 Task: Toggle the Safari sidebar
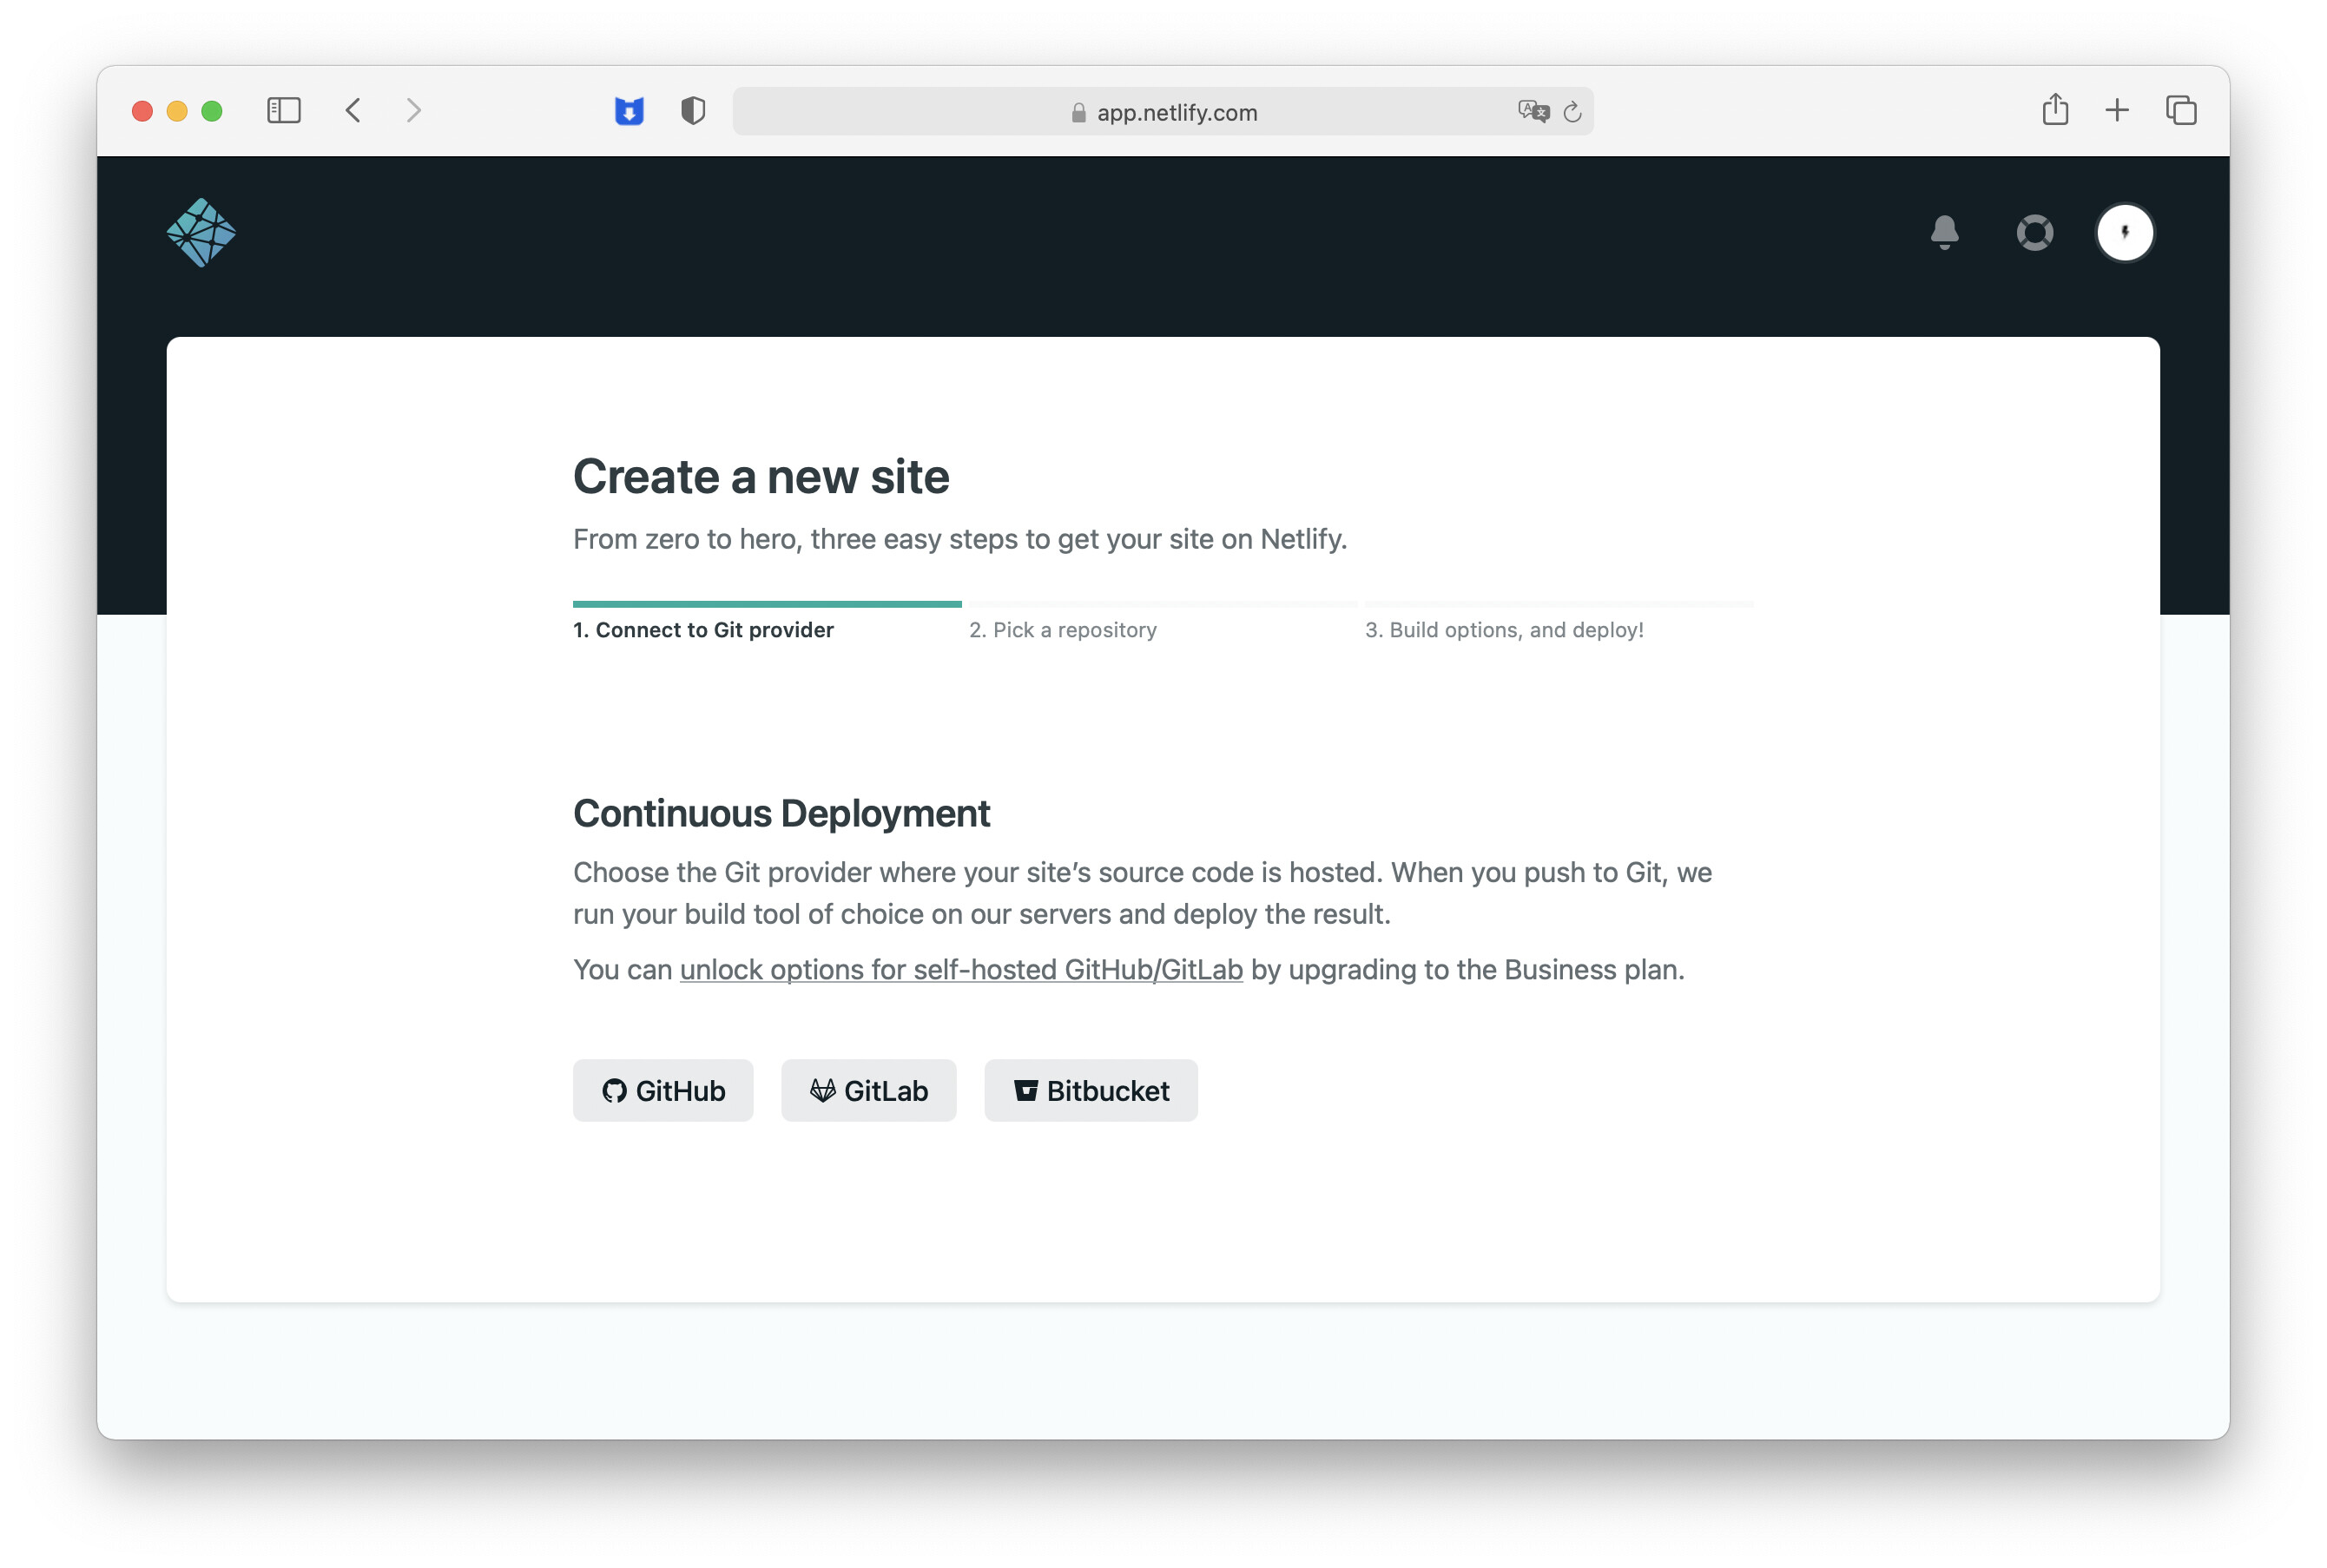(x=284, y=110)
